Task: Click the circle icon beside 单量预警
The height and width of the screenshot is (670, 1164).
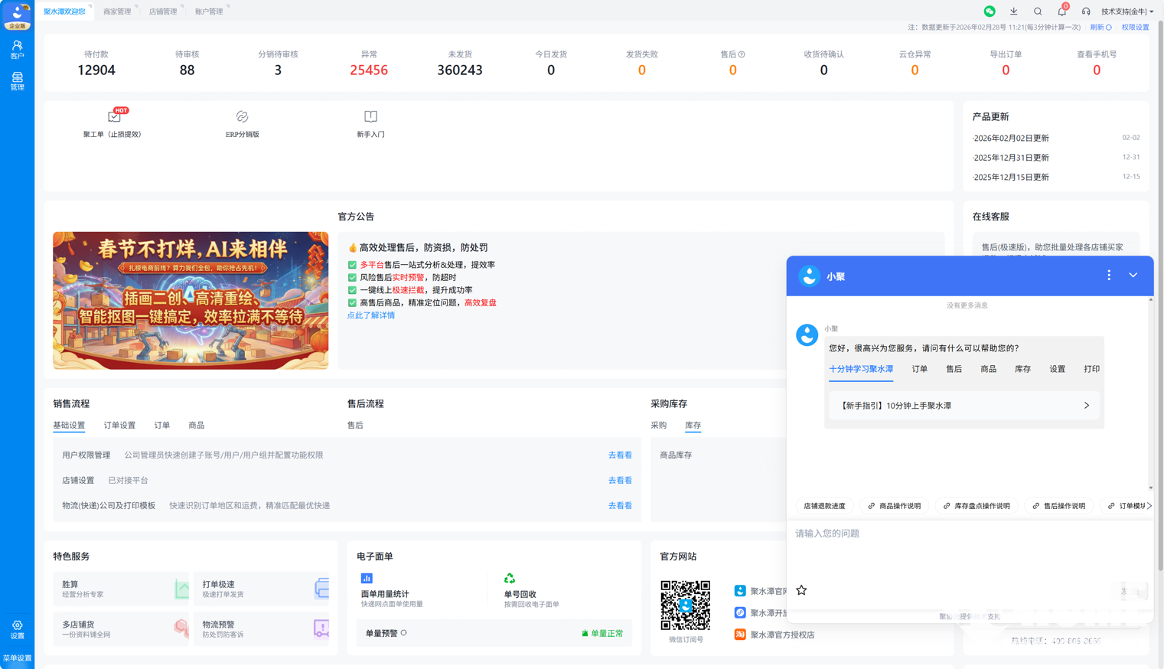Action: 404,633
